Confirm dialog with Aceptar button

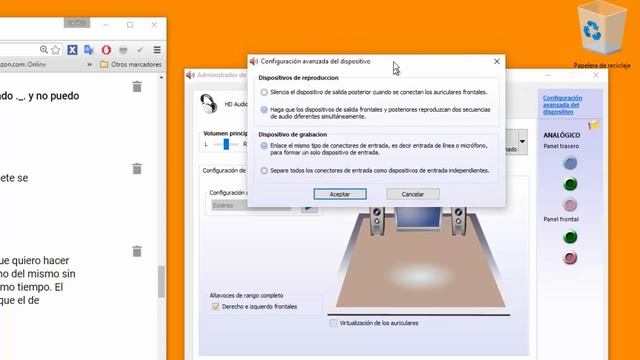[x=340, y=194]
